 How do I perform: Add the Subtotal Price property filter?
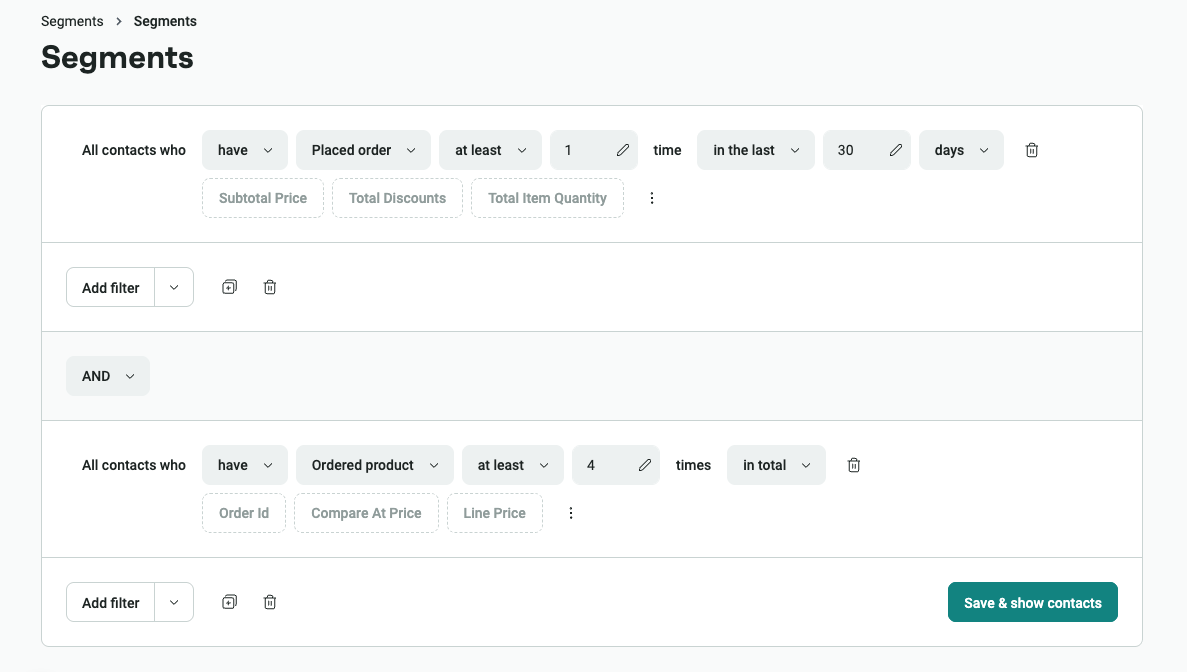(263, 198)
